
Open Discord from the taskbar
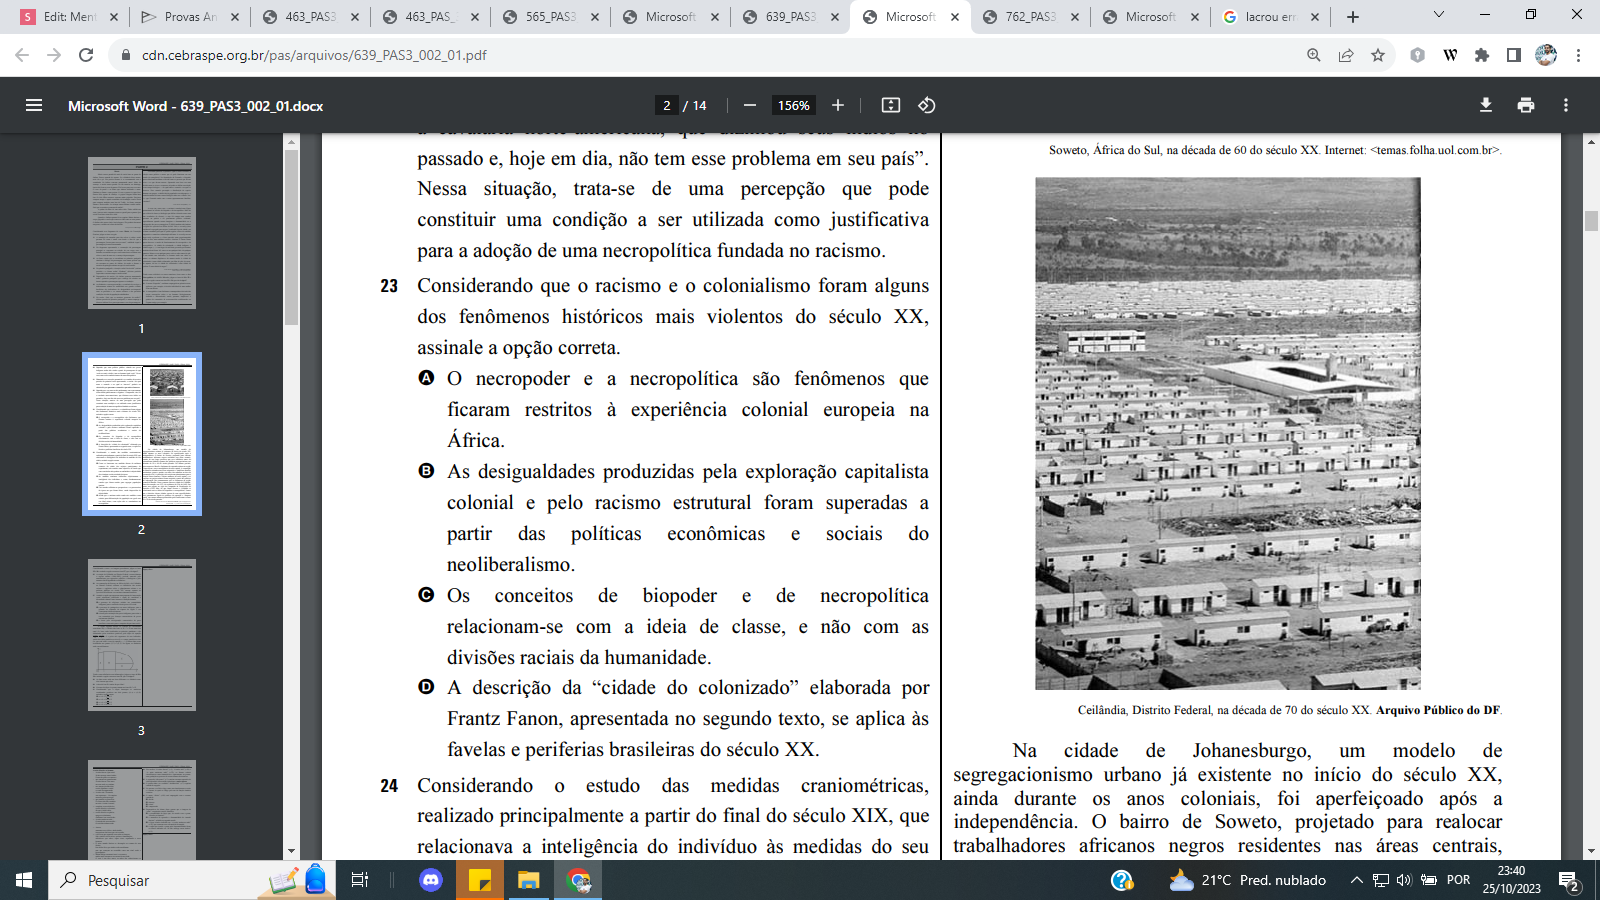pyautogui.click(x=431, y=880)
